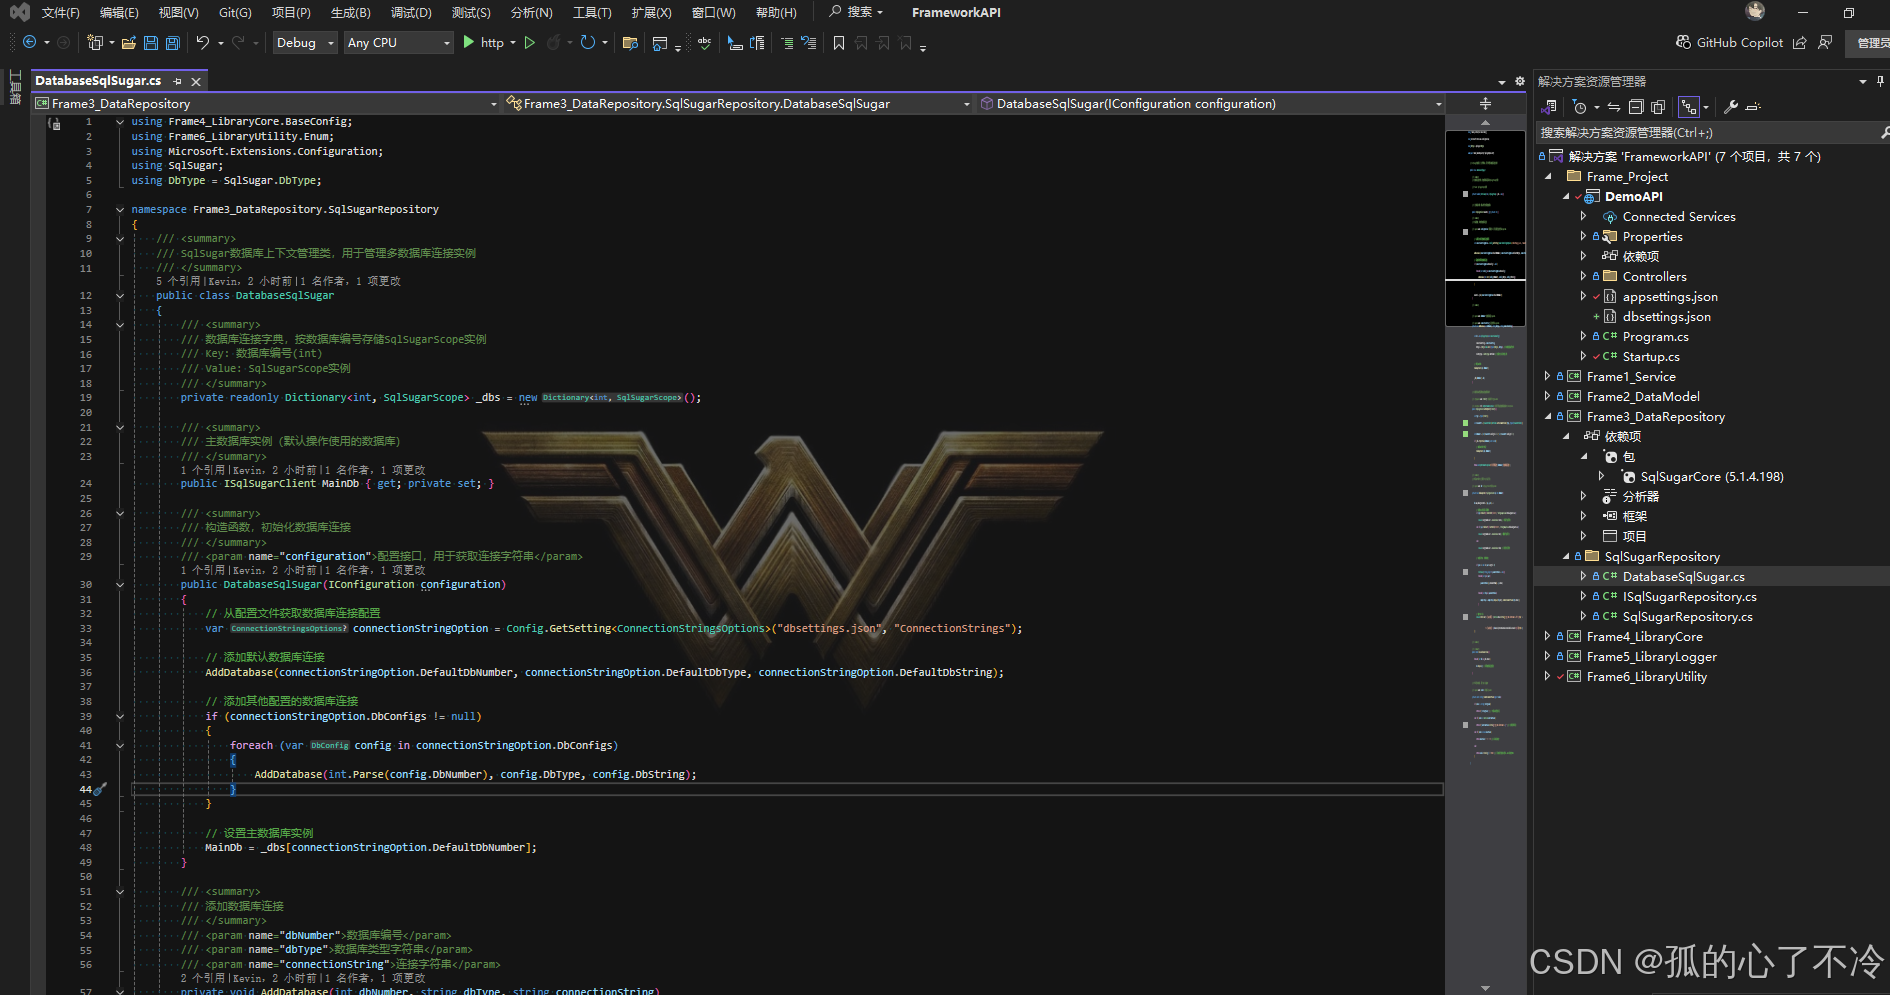Screen dimensions: 1890x995
Task: Close the DatabaseSqlSugar.cs tab
Action: [196, 81]
